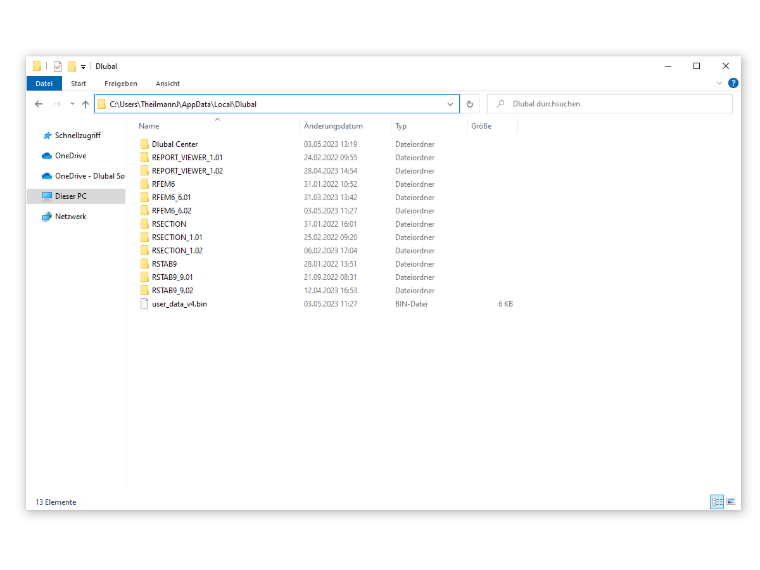Click the 13 Elemente status text
This screenshot has width=760, height=570.
tap(56, 502)
